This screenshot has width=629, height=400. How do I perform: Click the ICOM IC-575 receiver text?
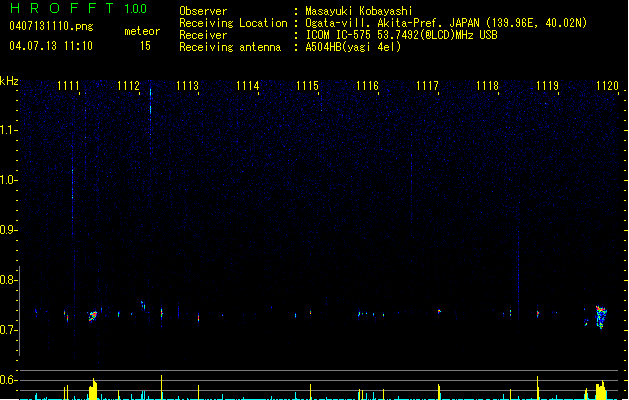(401, 35)
